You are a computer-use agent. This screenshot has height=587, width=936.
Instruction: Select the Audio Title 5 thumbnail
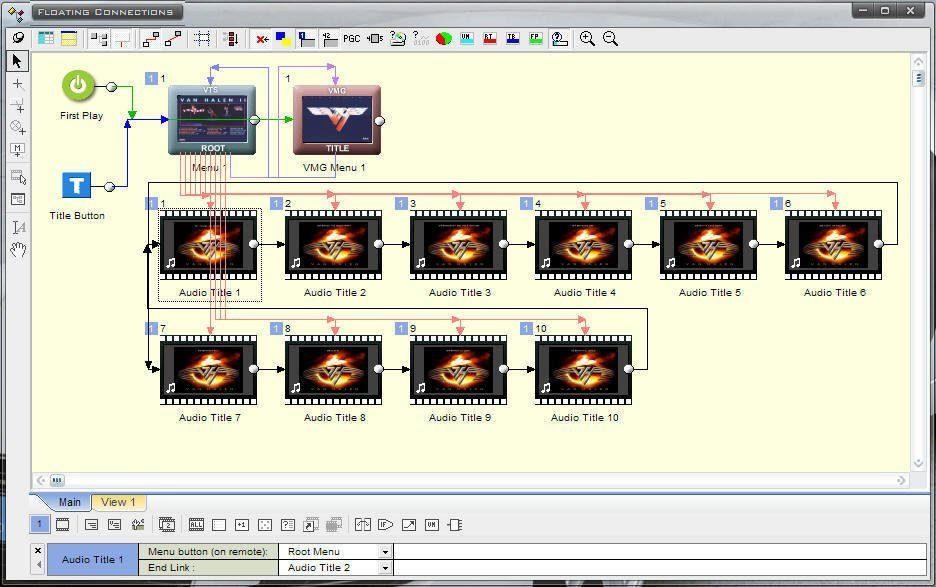click(708, 244)
